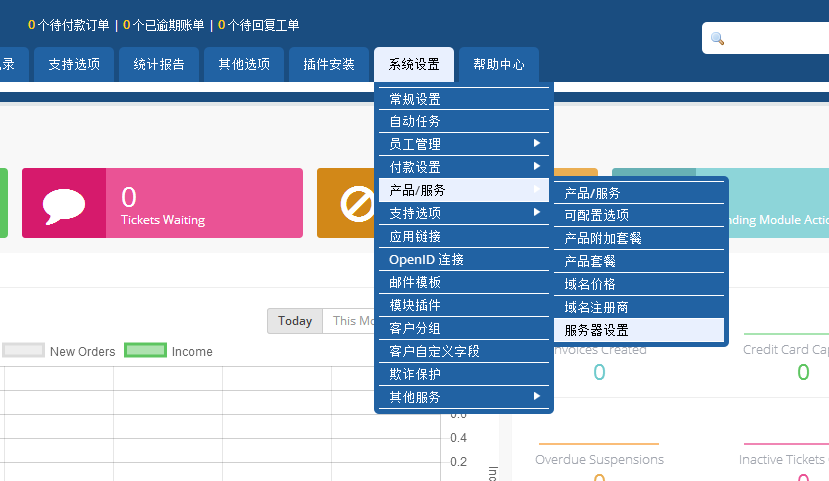829x481 pixels.
Task: Open the 支持选项 tab in top navigation
Action: tap(74, 64)
